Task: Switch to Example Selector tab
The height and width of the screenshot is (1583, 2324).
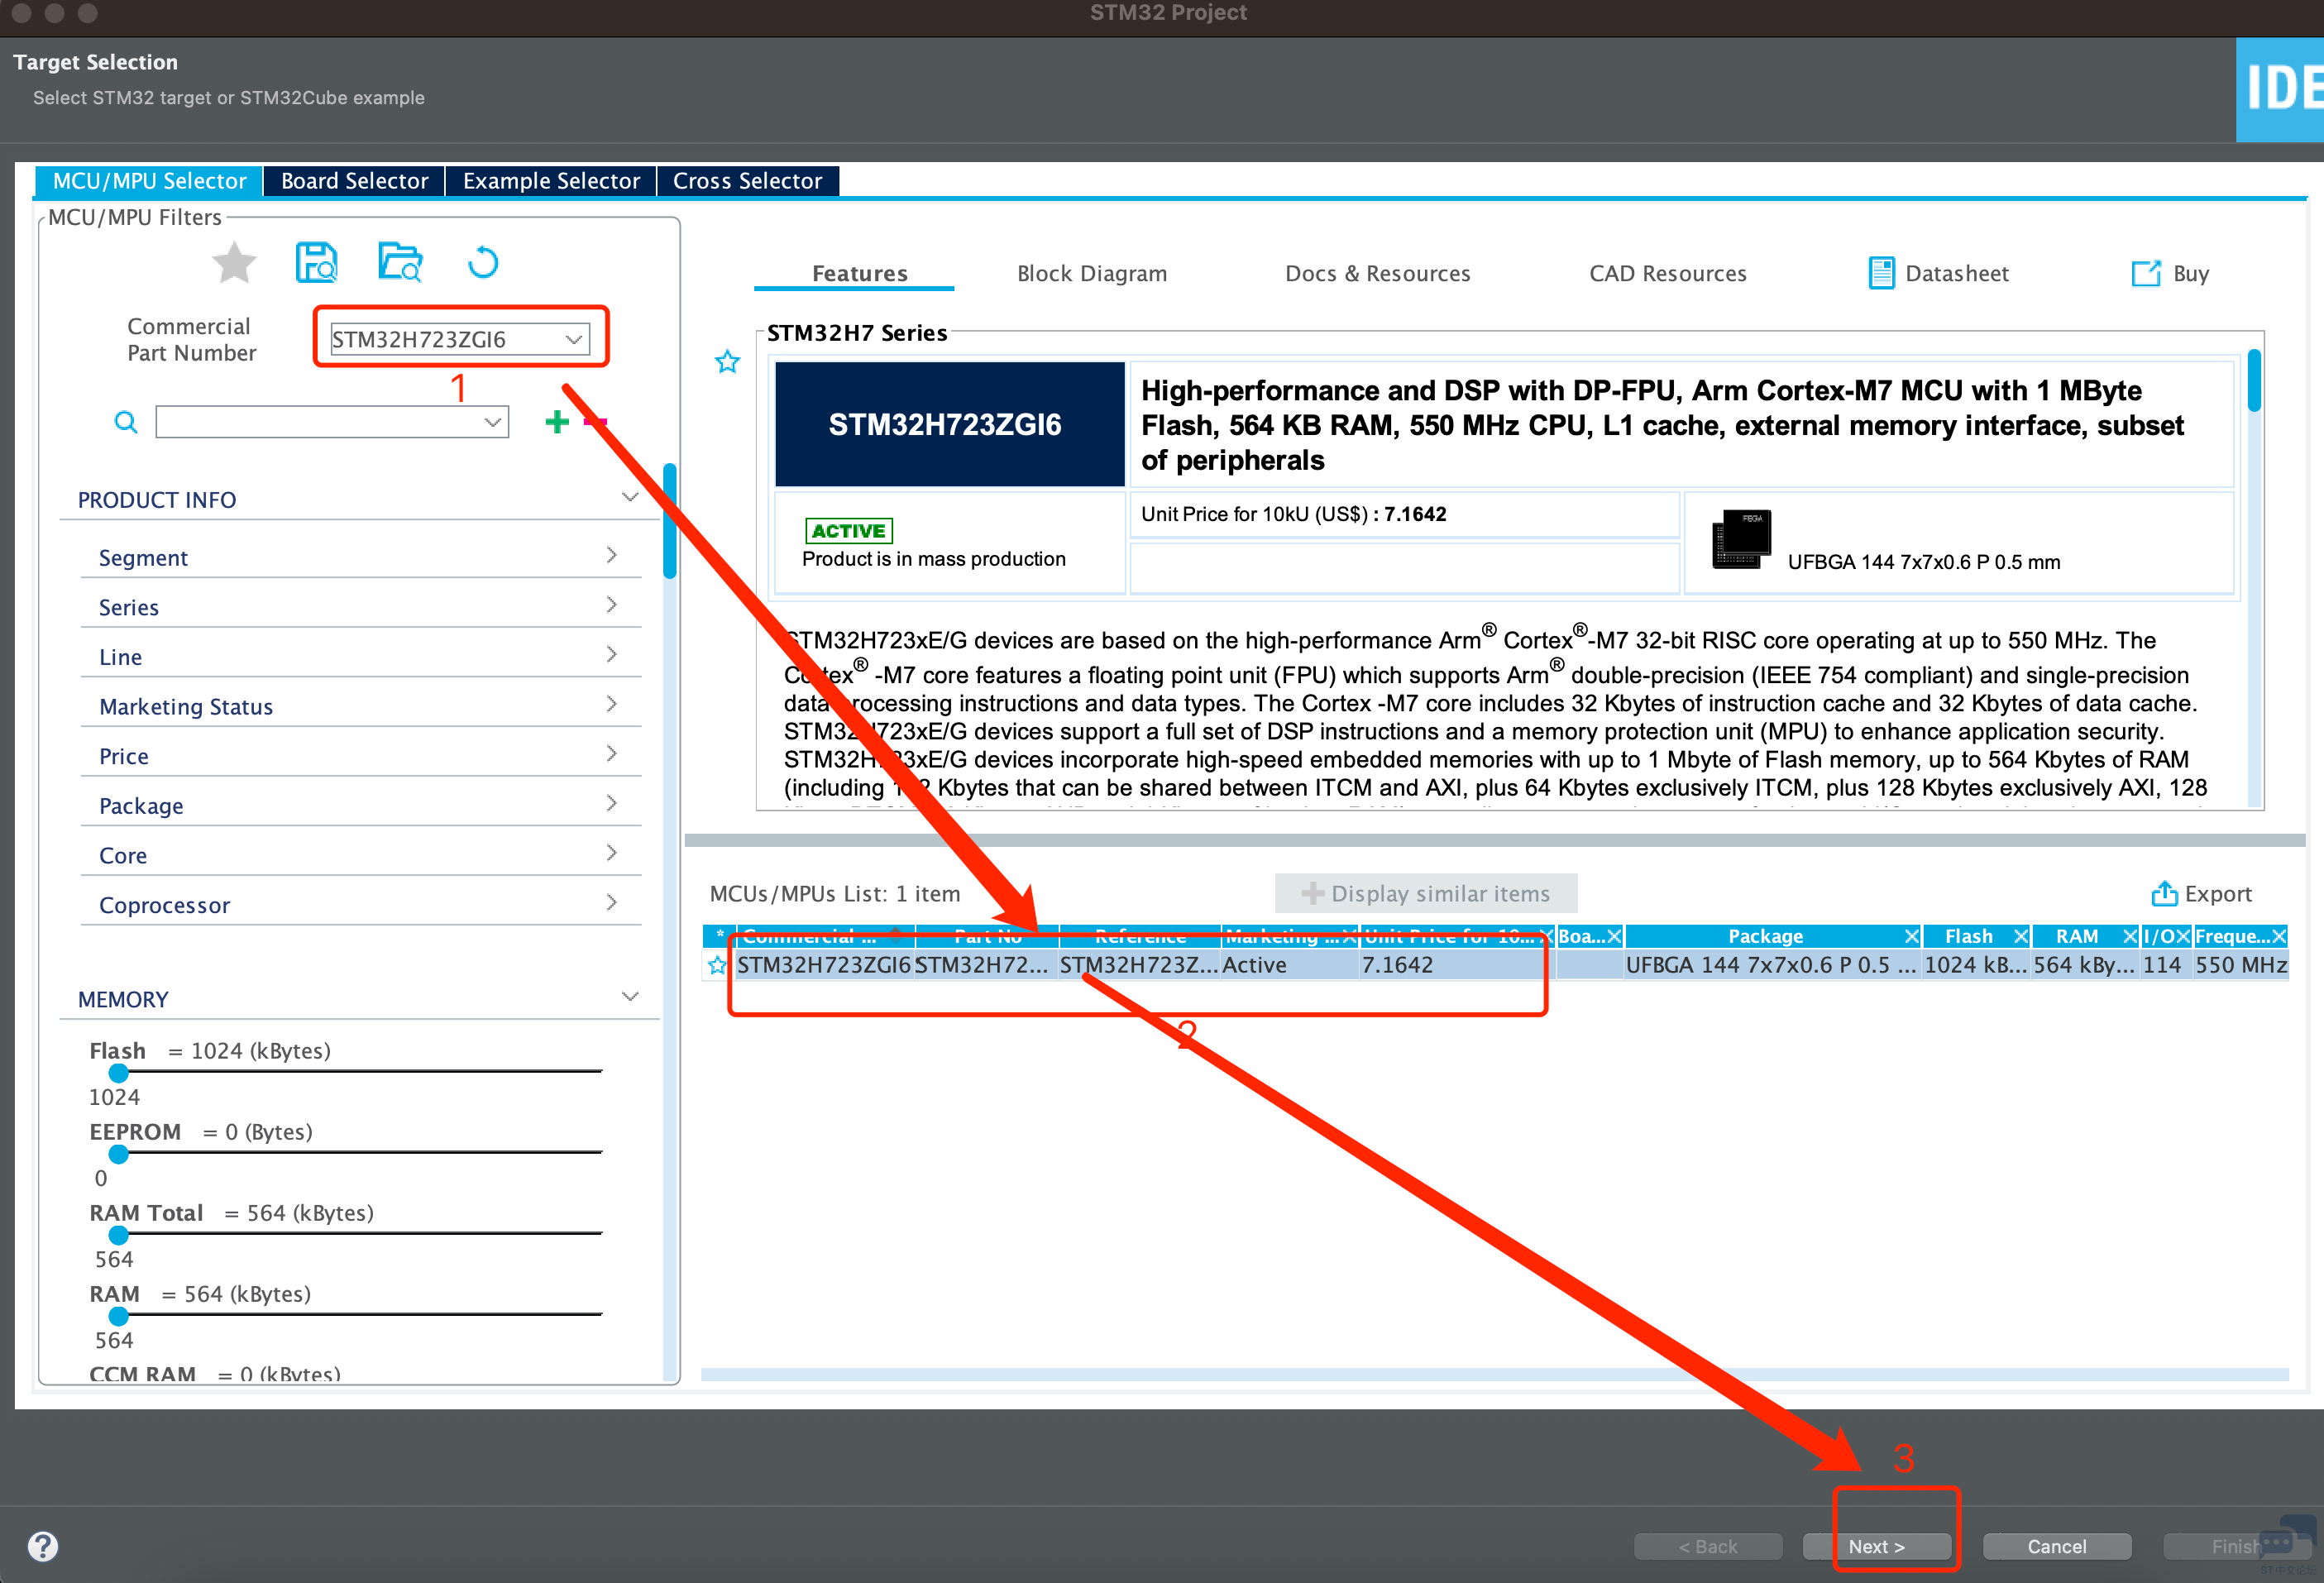Action: (551, 181)
